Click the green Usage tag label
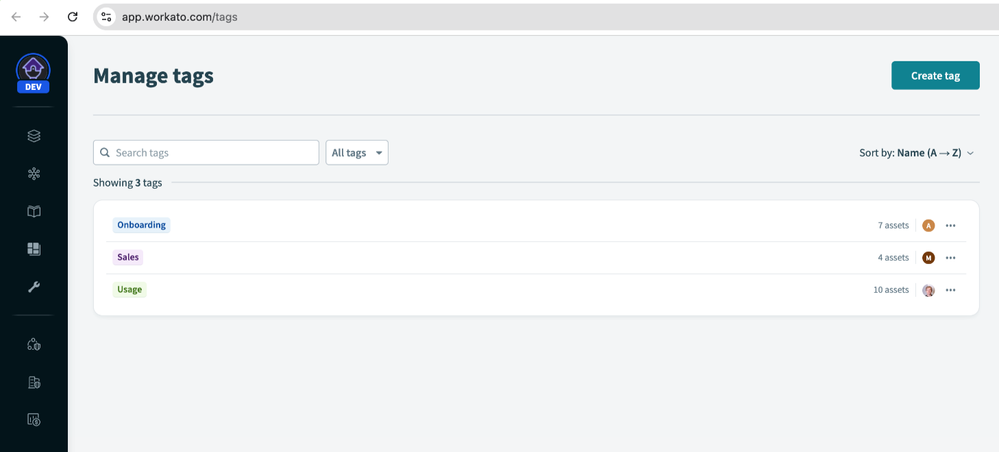 129,289
